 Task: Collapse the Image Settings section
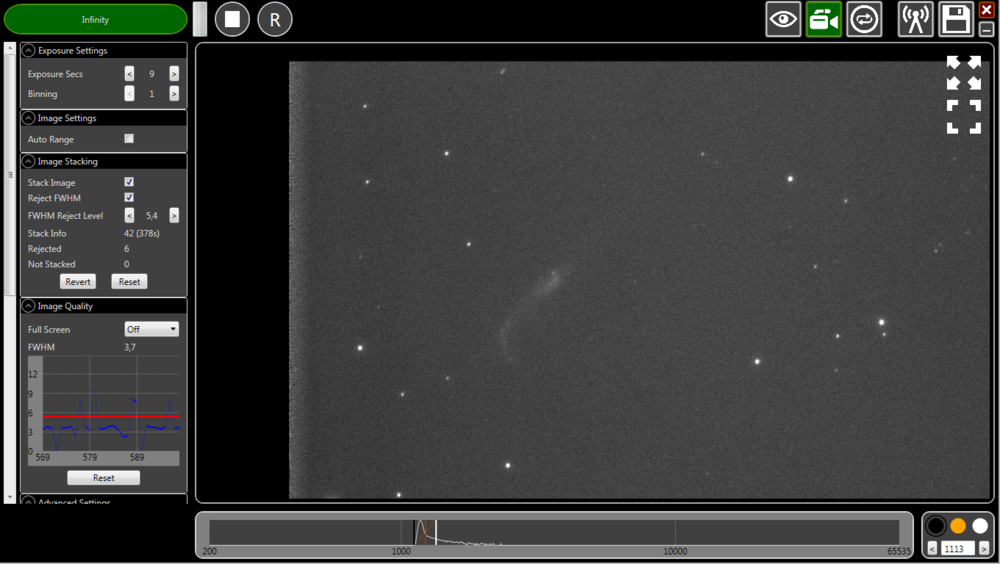tap(29, 118)
